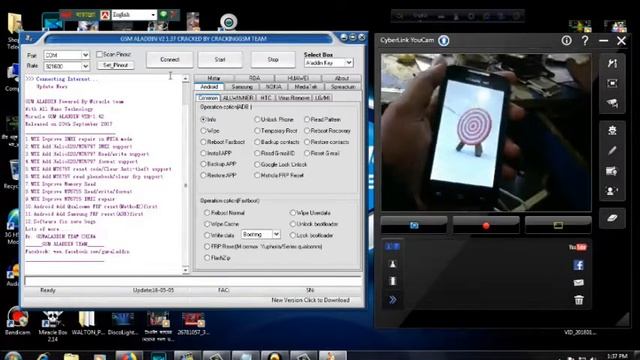Click YouCam webcam preview image
Screen dimensions: 640x360
pos(486,132)
